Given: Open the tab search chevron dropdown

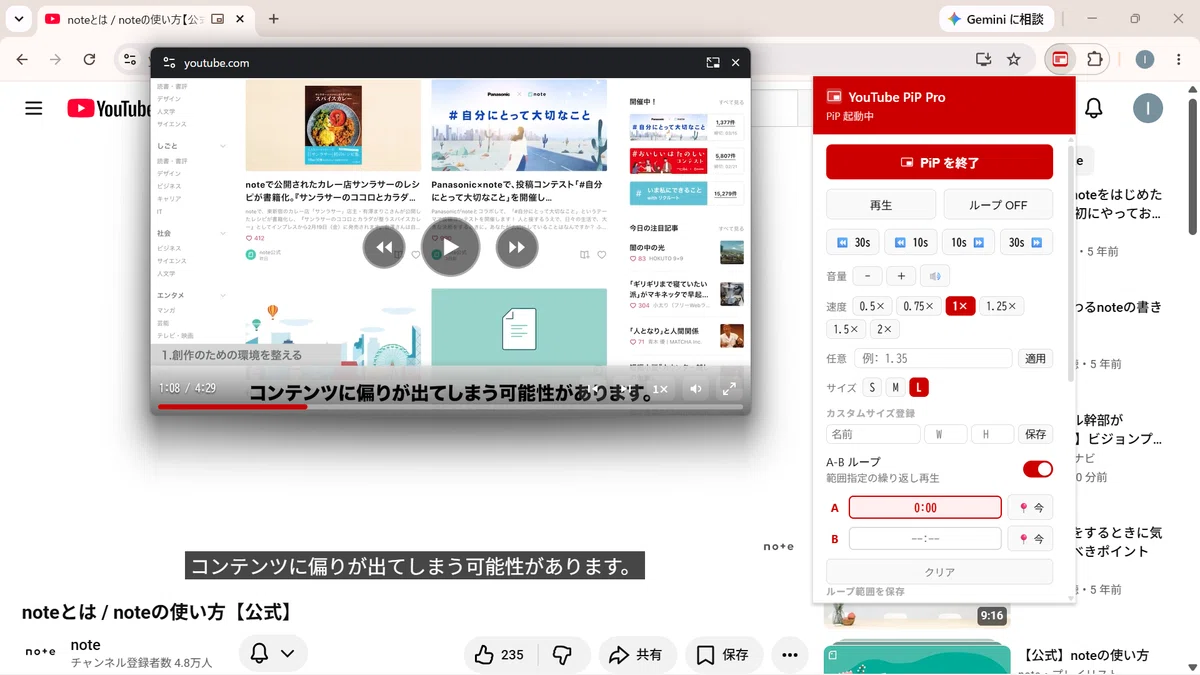Looking at the screenshot, I should coord(18,19).
